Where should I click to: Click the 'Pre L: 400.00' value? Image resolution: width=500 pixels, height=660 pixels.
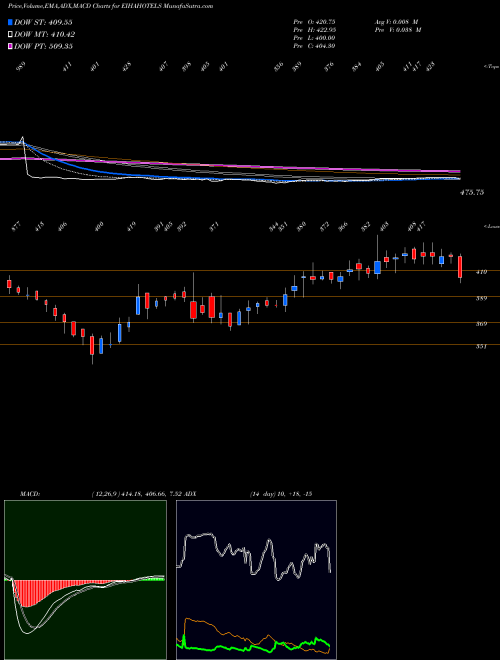(x=314, y=38)
